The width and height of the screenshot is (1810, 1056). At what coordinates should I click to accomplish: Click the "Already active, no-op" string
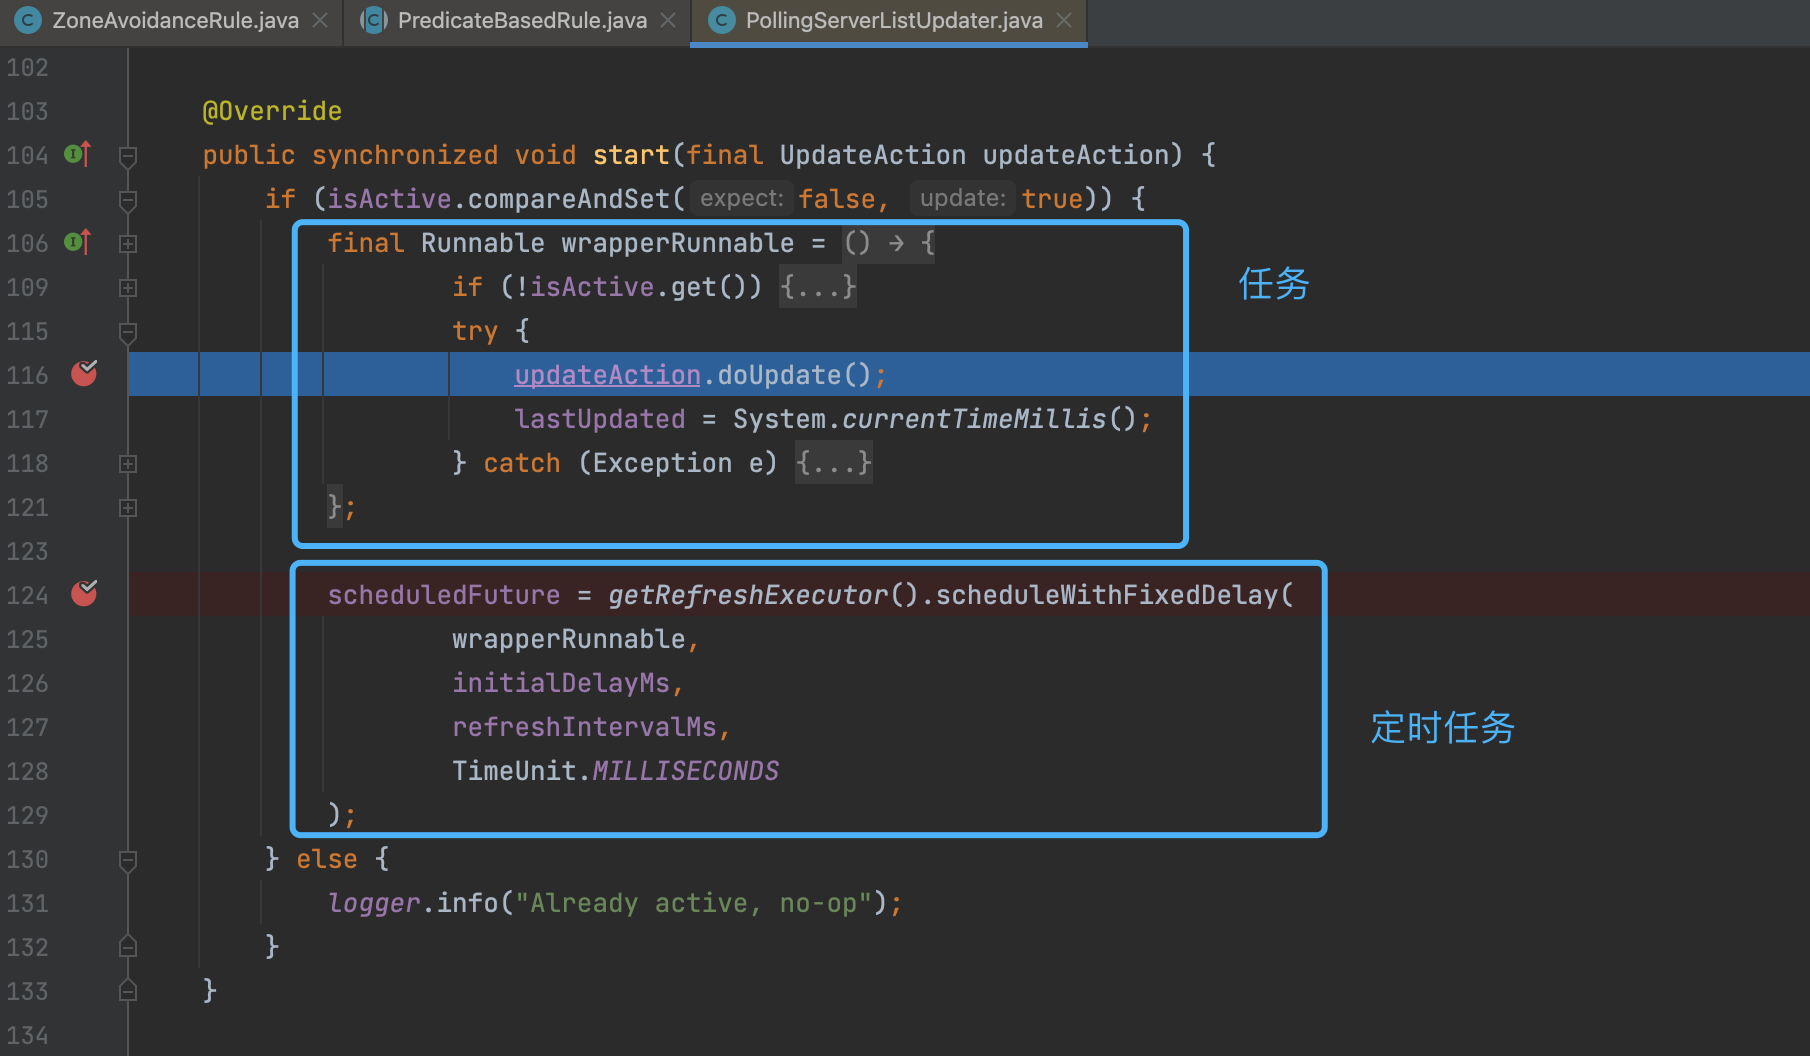(x=693, y=903)
